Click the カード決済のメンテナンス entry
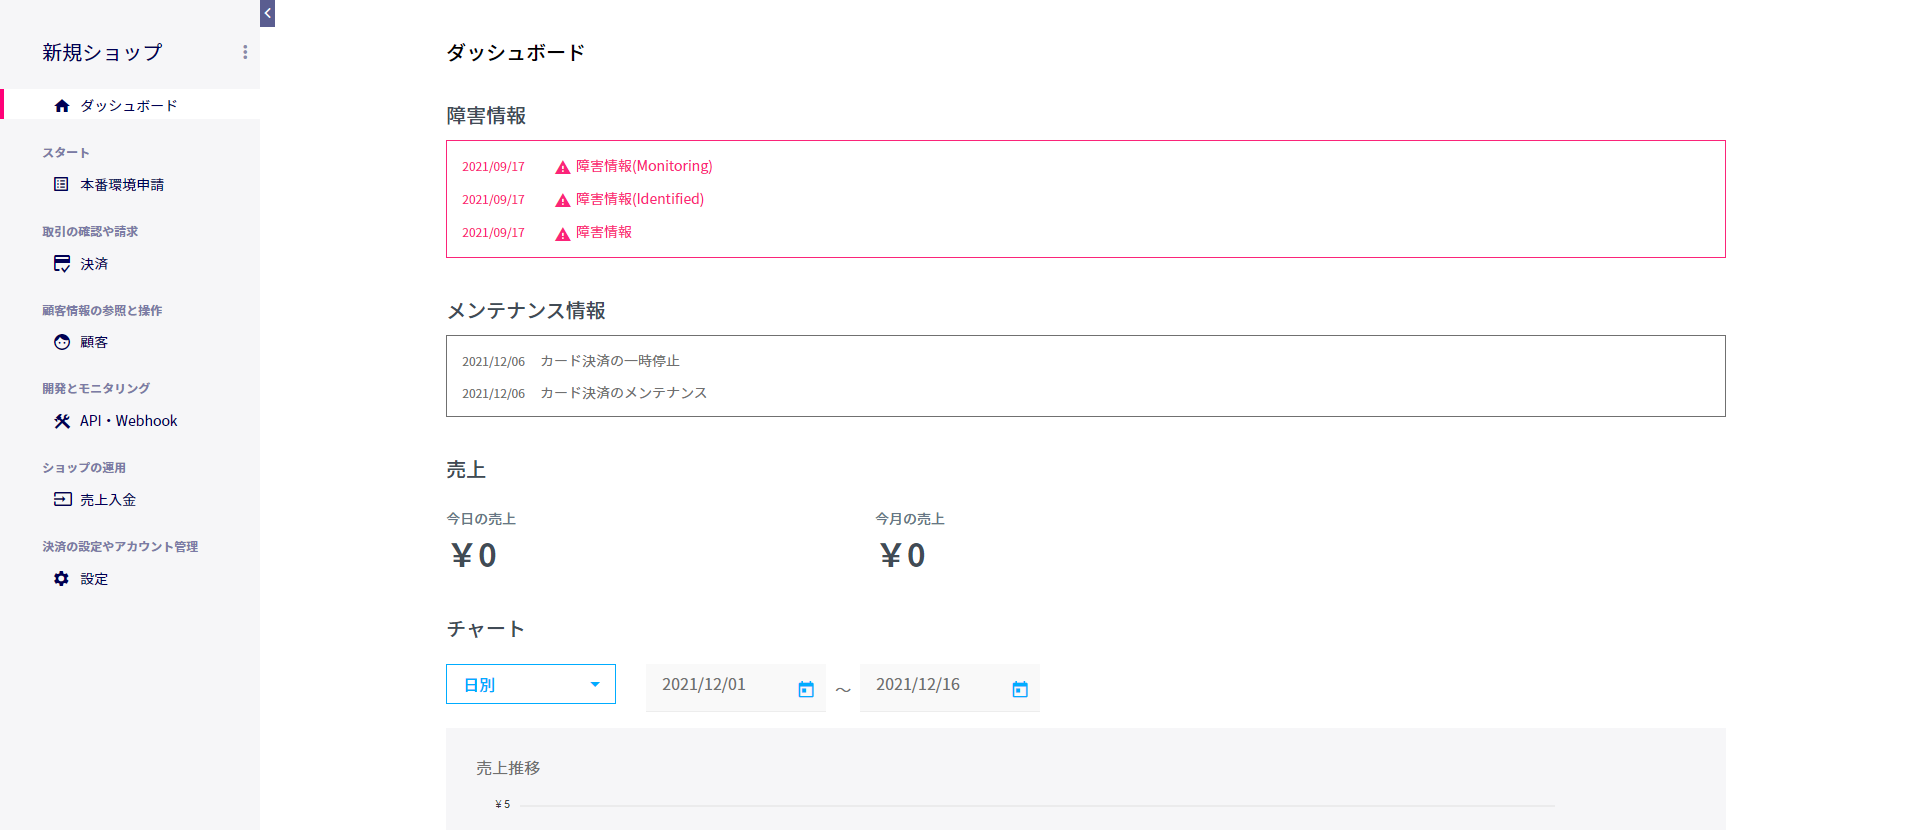This screenshot has width=1909, height=830. 622,392
